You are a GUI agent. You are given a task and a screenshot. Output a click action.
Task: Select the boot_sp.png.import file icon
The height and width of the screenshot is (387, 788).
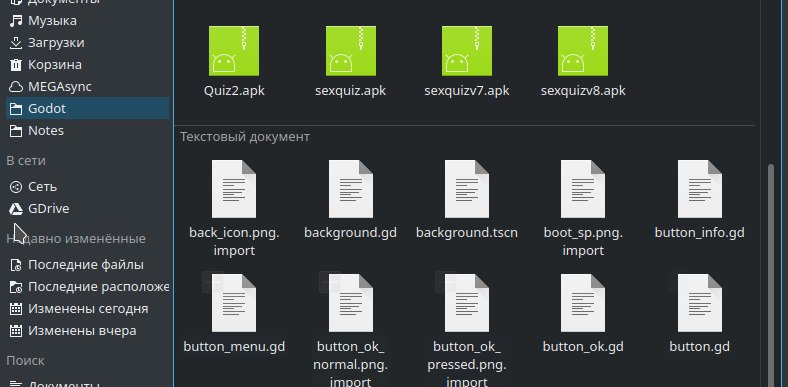point(583,189)
